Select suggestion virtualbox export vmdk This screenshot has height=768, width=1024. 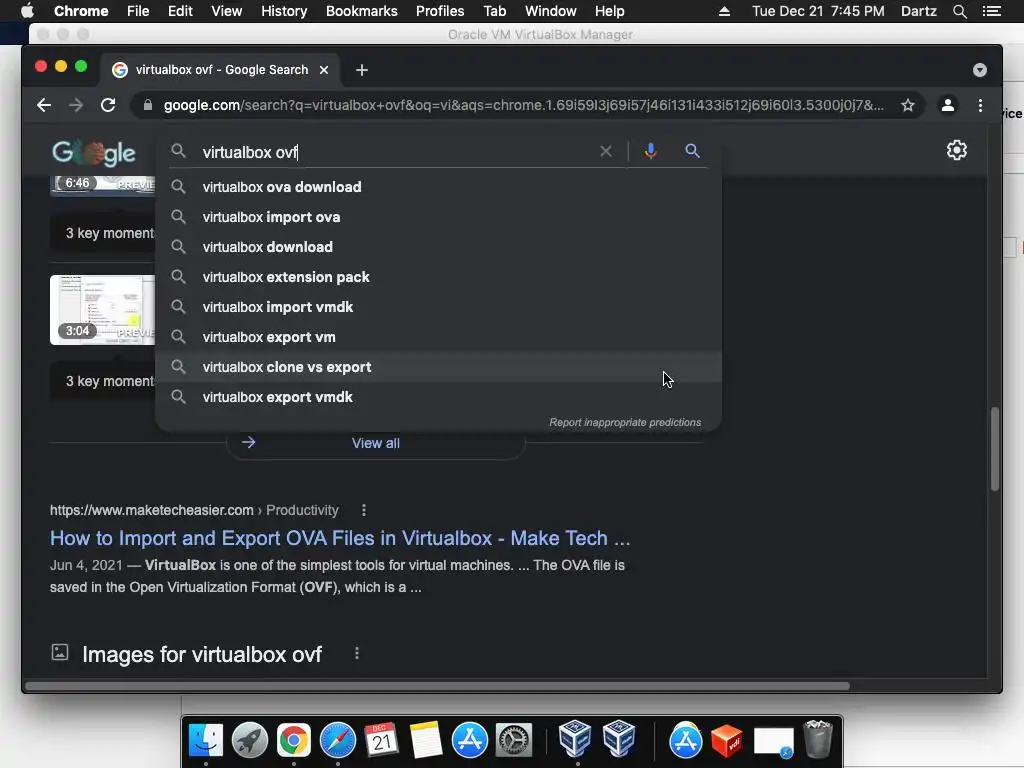(x=438, y=397)
